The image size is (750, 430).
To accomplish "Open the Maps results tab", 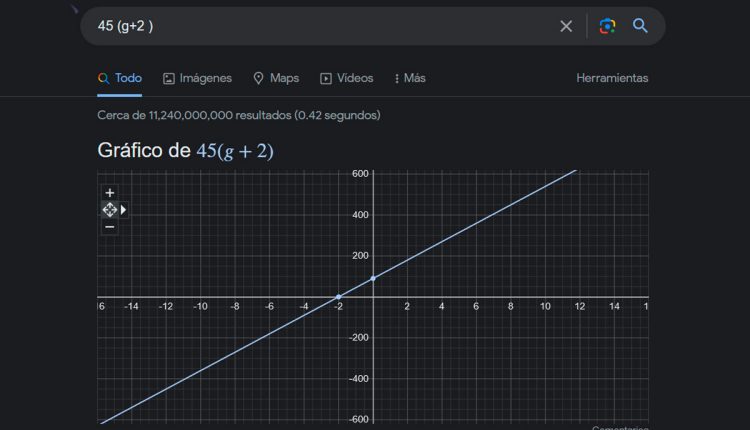I will coord(276,78).
